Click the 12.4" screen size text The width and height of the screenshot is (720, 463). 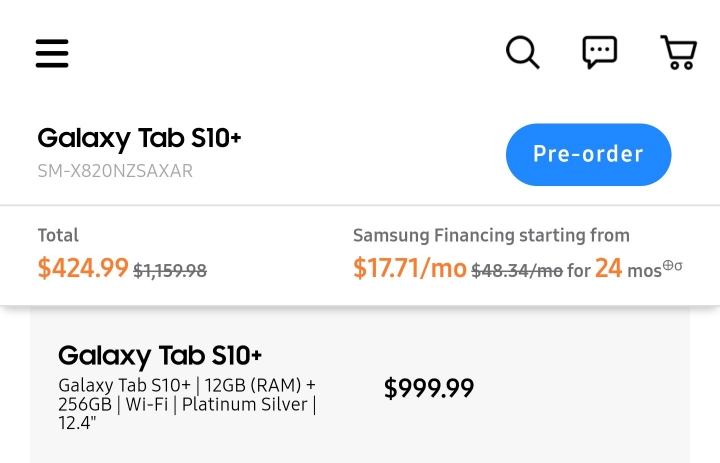point(77,423)
